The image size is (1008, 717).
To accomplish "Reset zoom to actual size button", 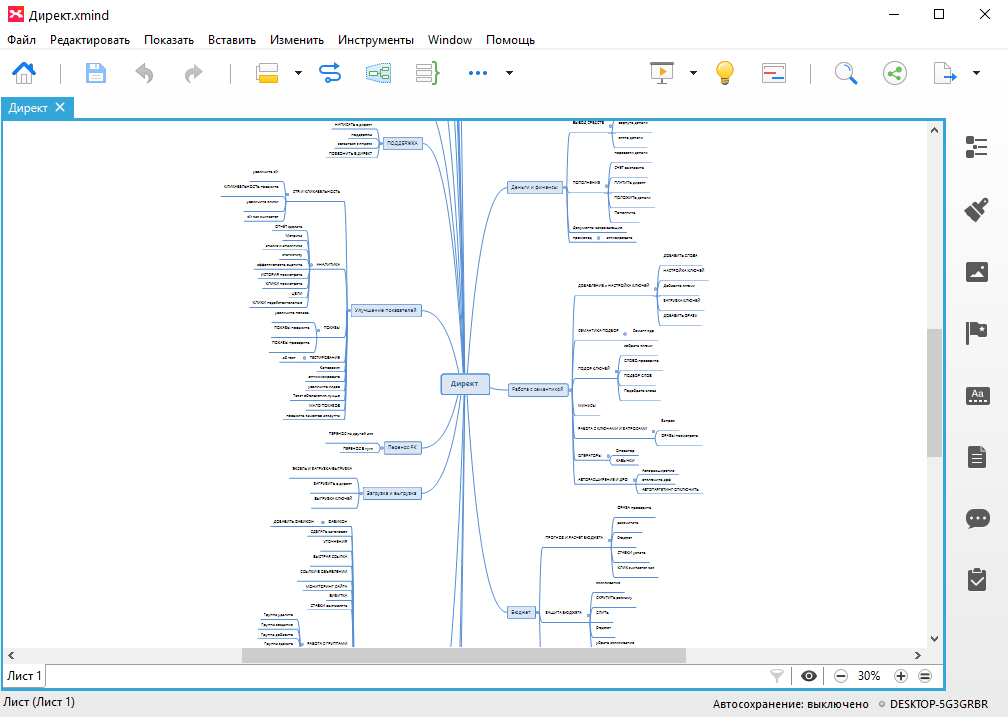I will 924,676.
